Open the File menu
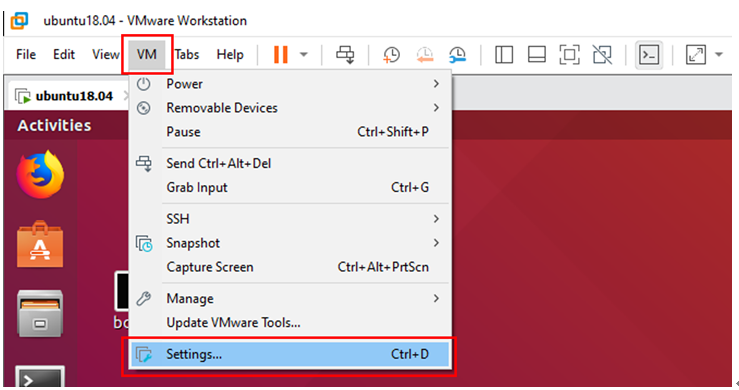The height and width of the screenshot is (390, 739). click(26, 55)
